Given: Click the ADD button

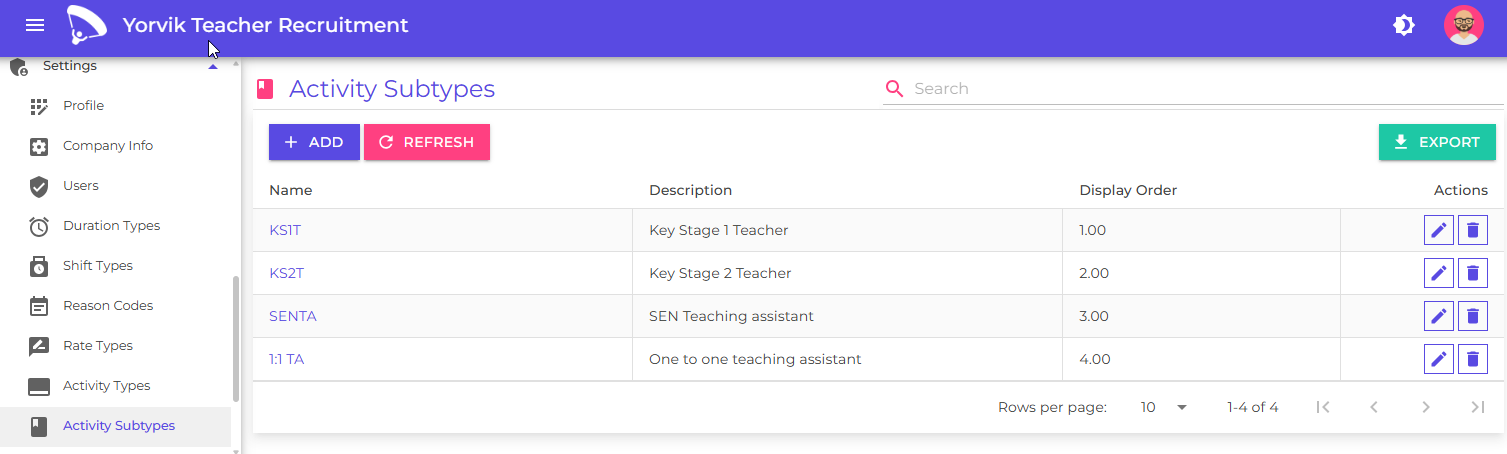Looking at the screenshot, I should point(314,142).
